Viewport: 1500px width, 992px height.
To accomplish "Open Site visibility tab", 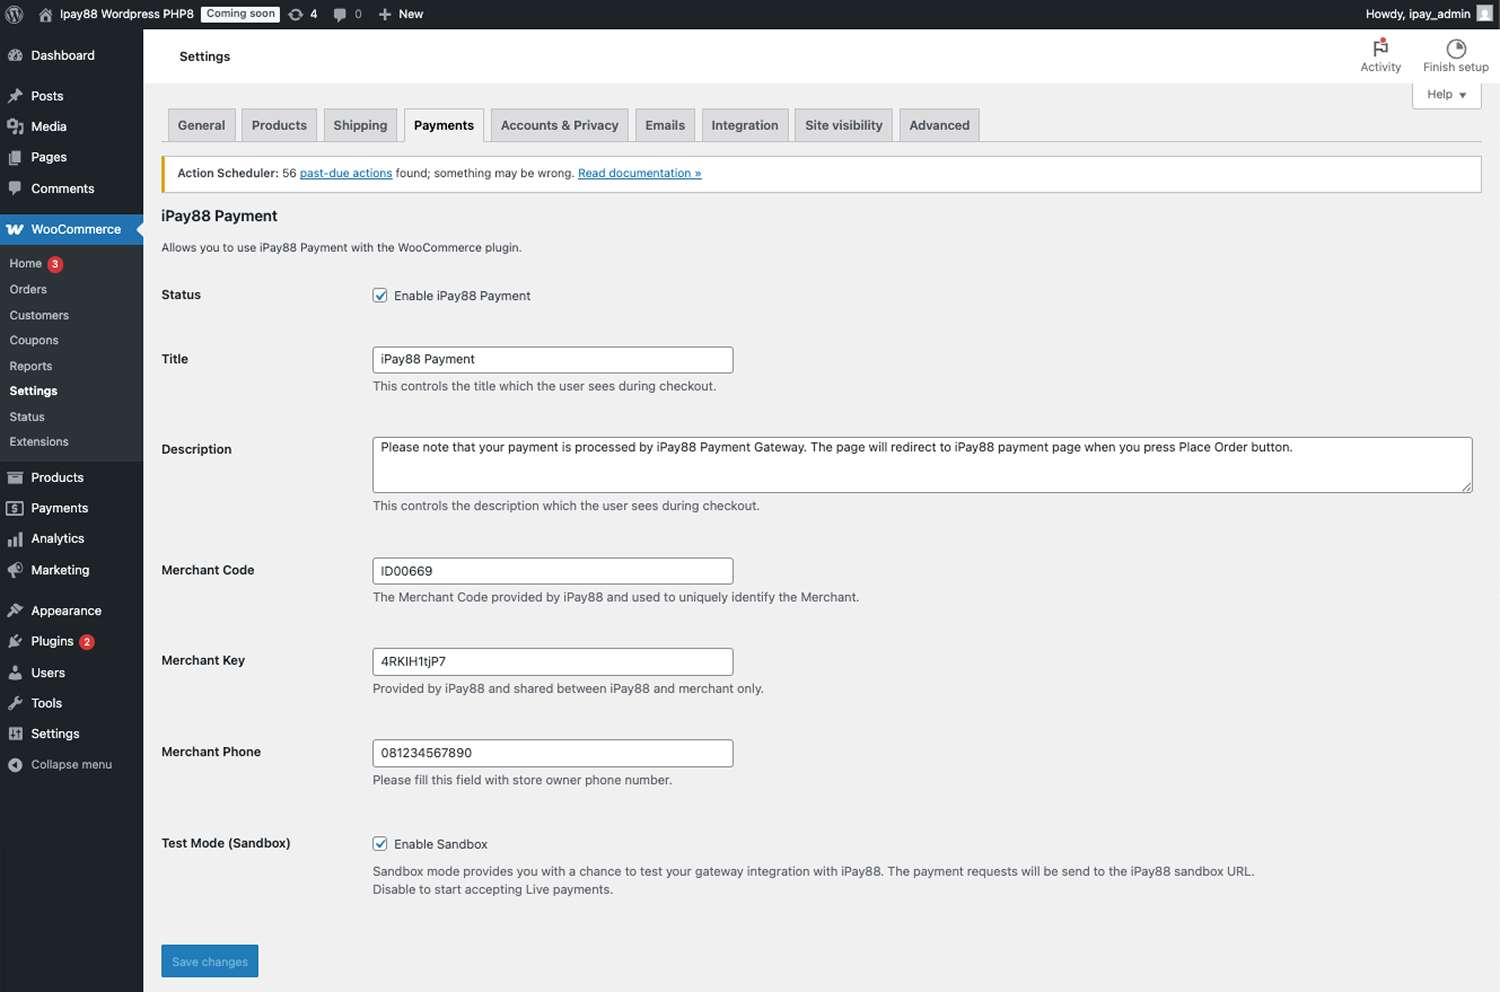I will pyautogui.click(x=844, y=125).
